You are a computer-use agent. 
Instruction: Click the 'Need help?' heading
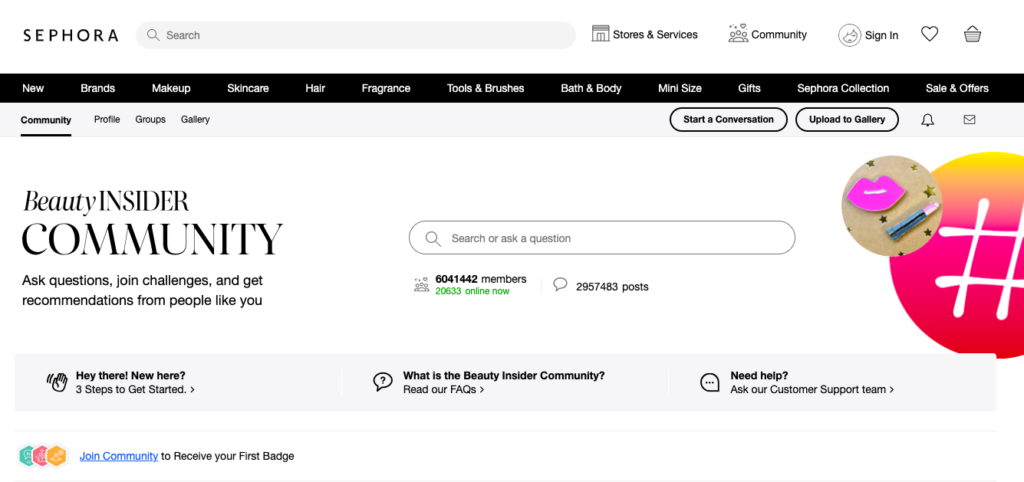(759, 376)
